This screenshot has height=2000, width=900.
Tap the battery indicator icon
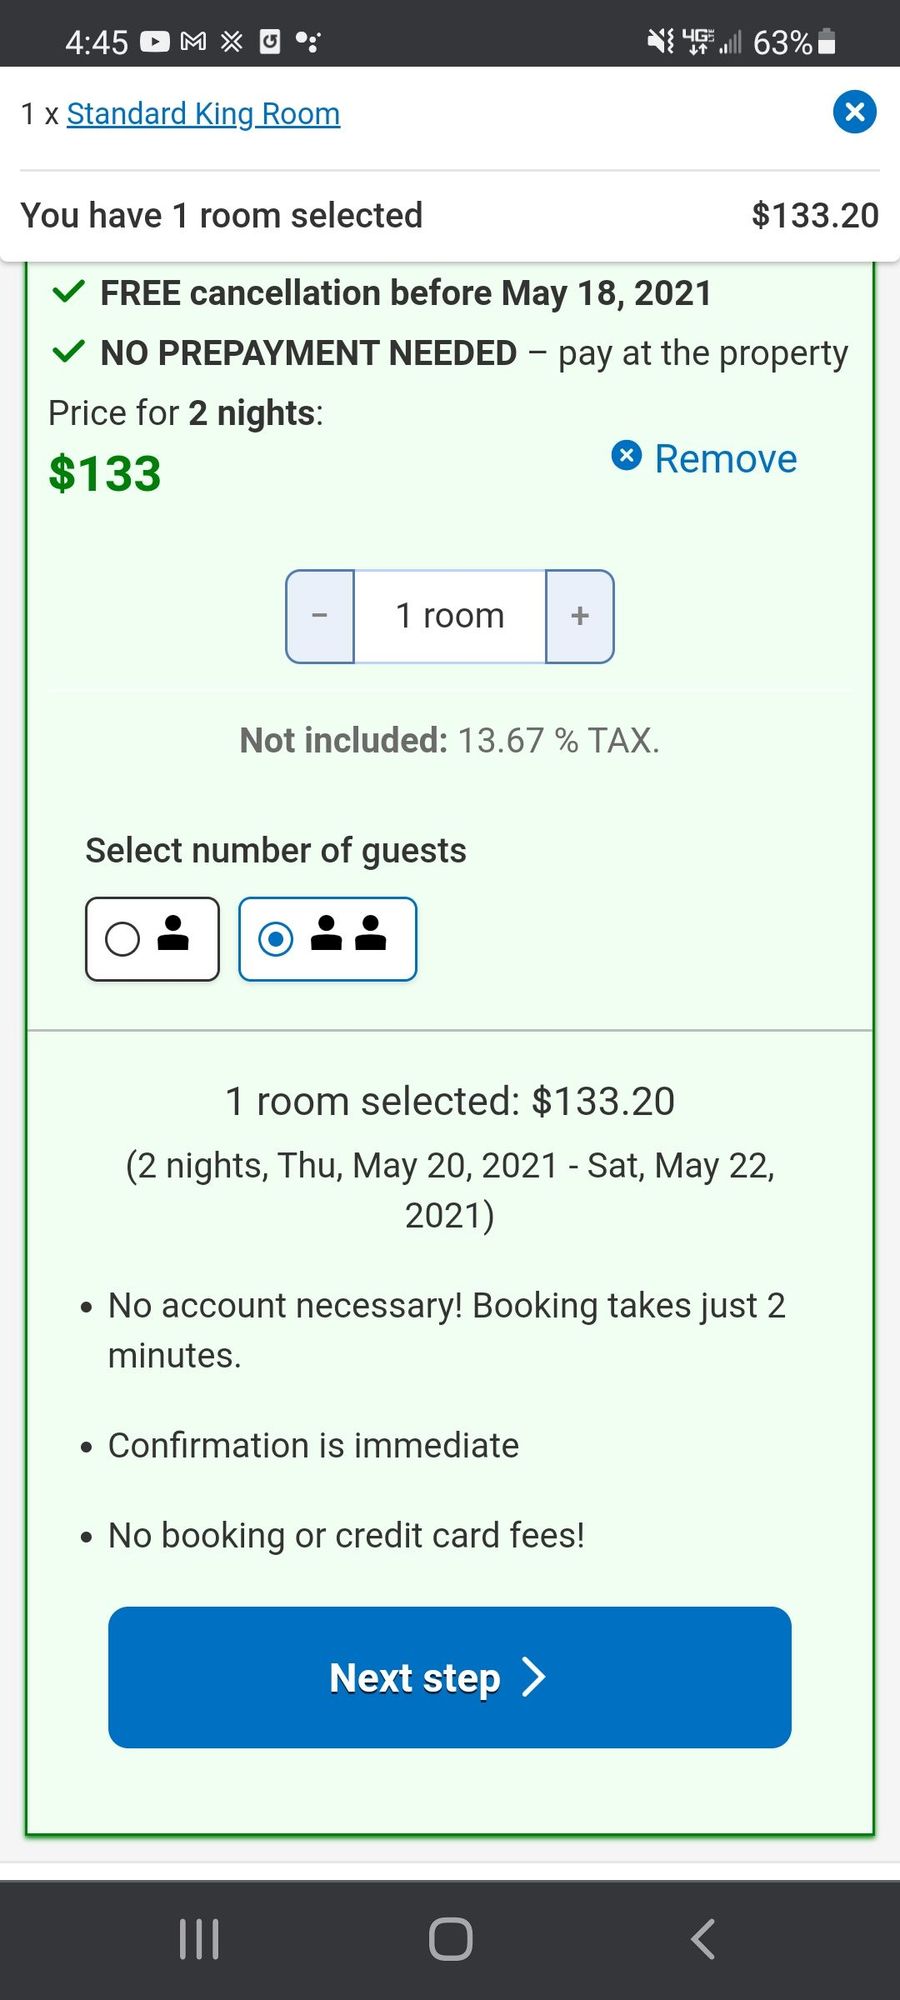click(827, 42)
